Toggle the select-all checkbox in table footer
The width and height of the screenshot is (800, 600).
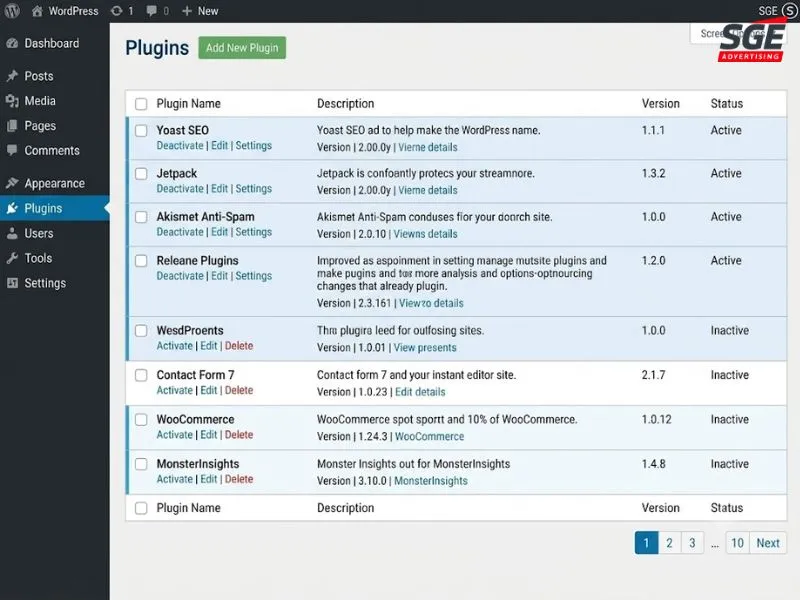141,509
